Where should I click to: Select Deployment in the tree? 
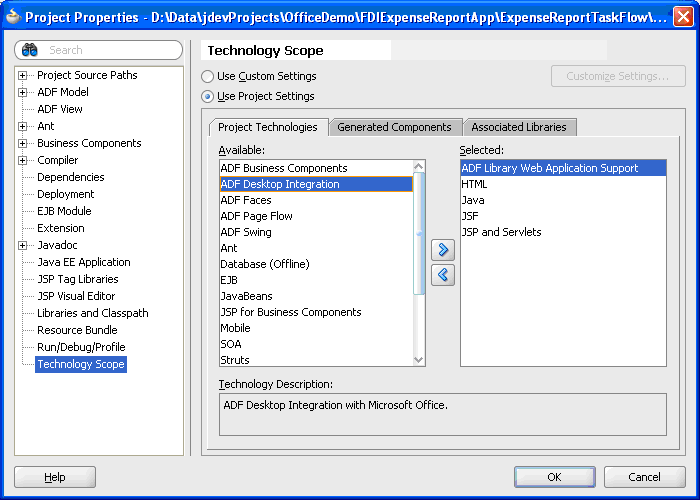pos(66,194)
